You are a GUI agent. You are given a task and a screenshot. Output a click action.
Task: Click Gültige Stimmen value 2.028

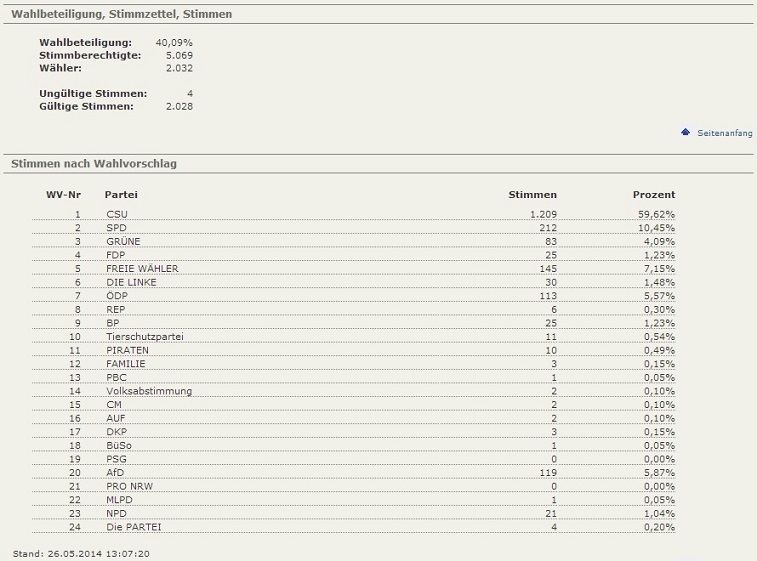point(179,106)
